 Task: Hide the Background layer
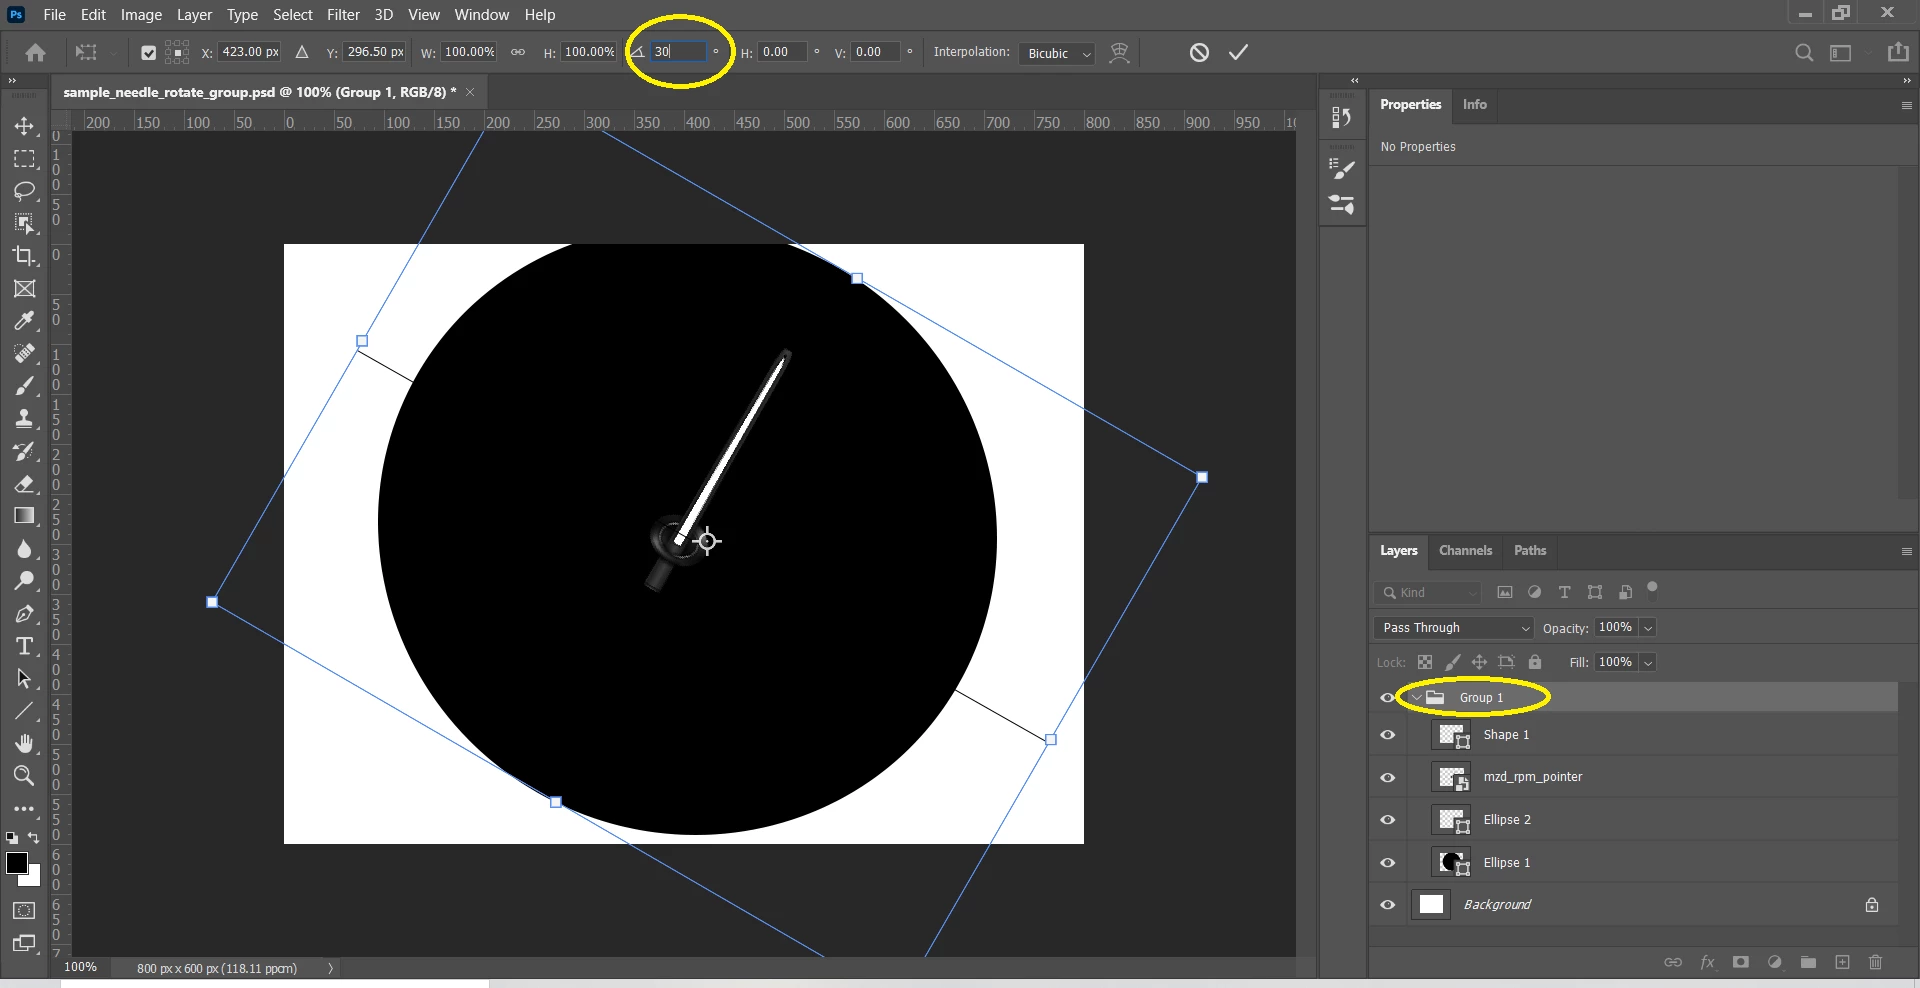tap(1387, 904)
